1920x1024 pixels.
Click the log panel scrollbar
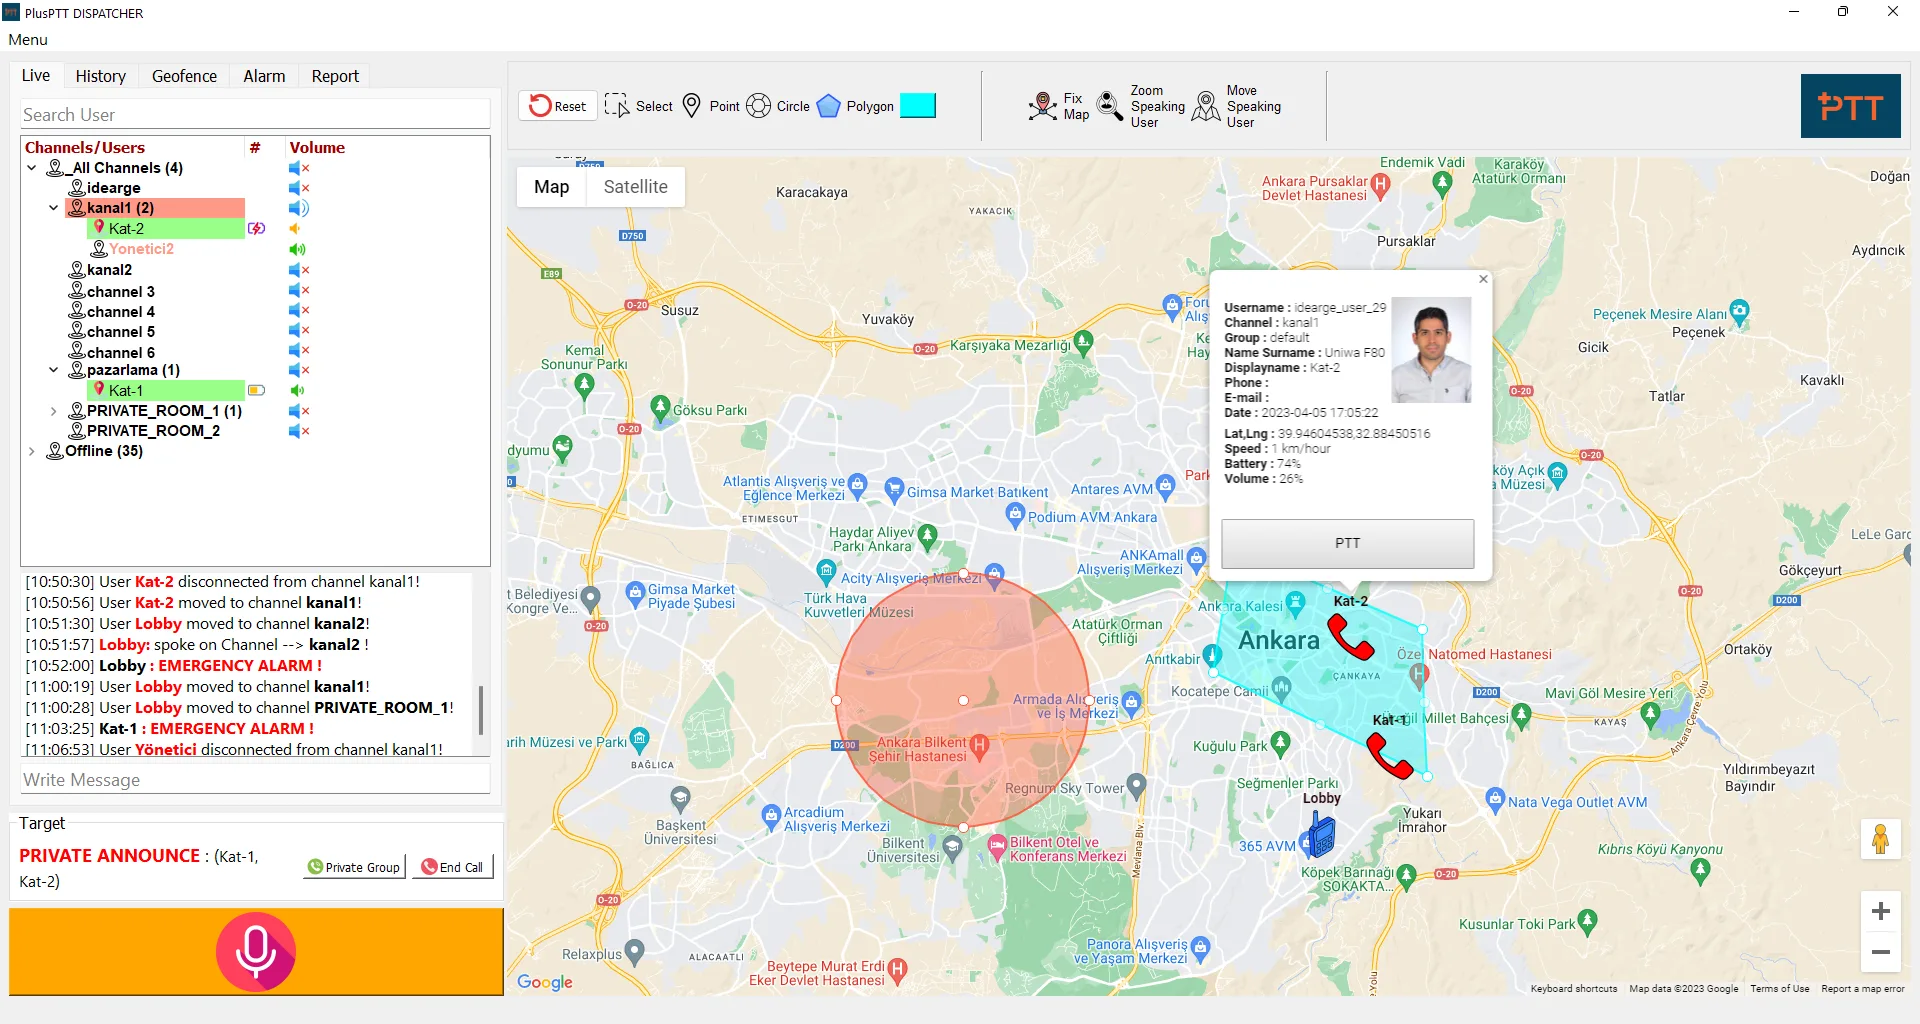(481, 710)
